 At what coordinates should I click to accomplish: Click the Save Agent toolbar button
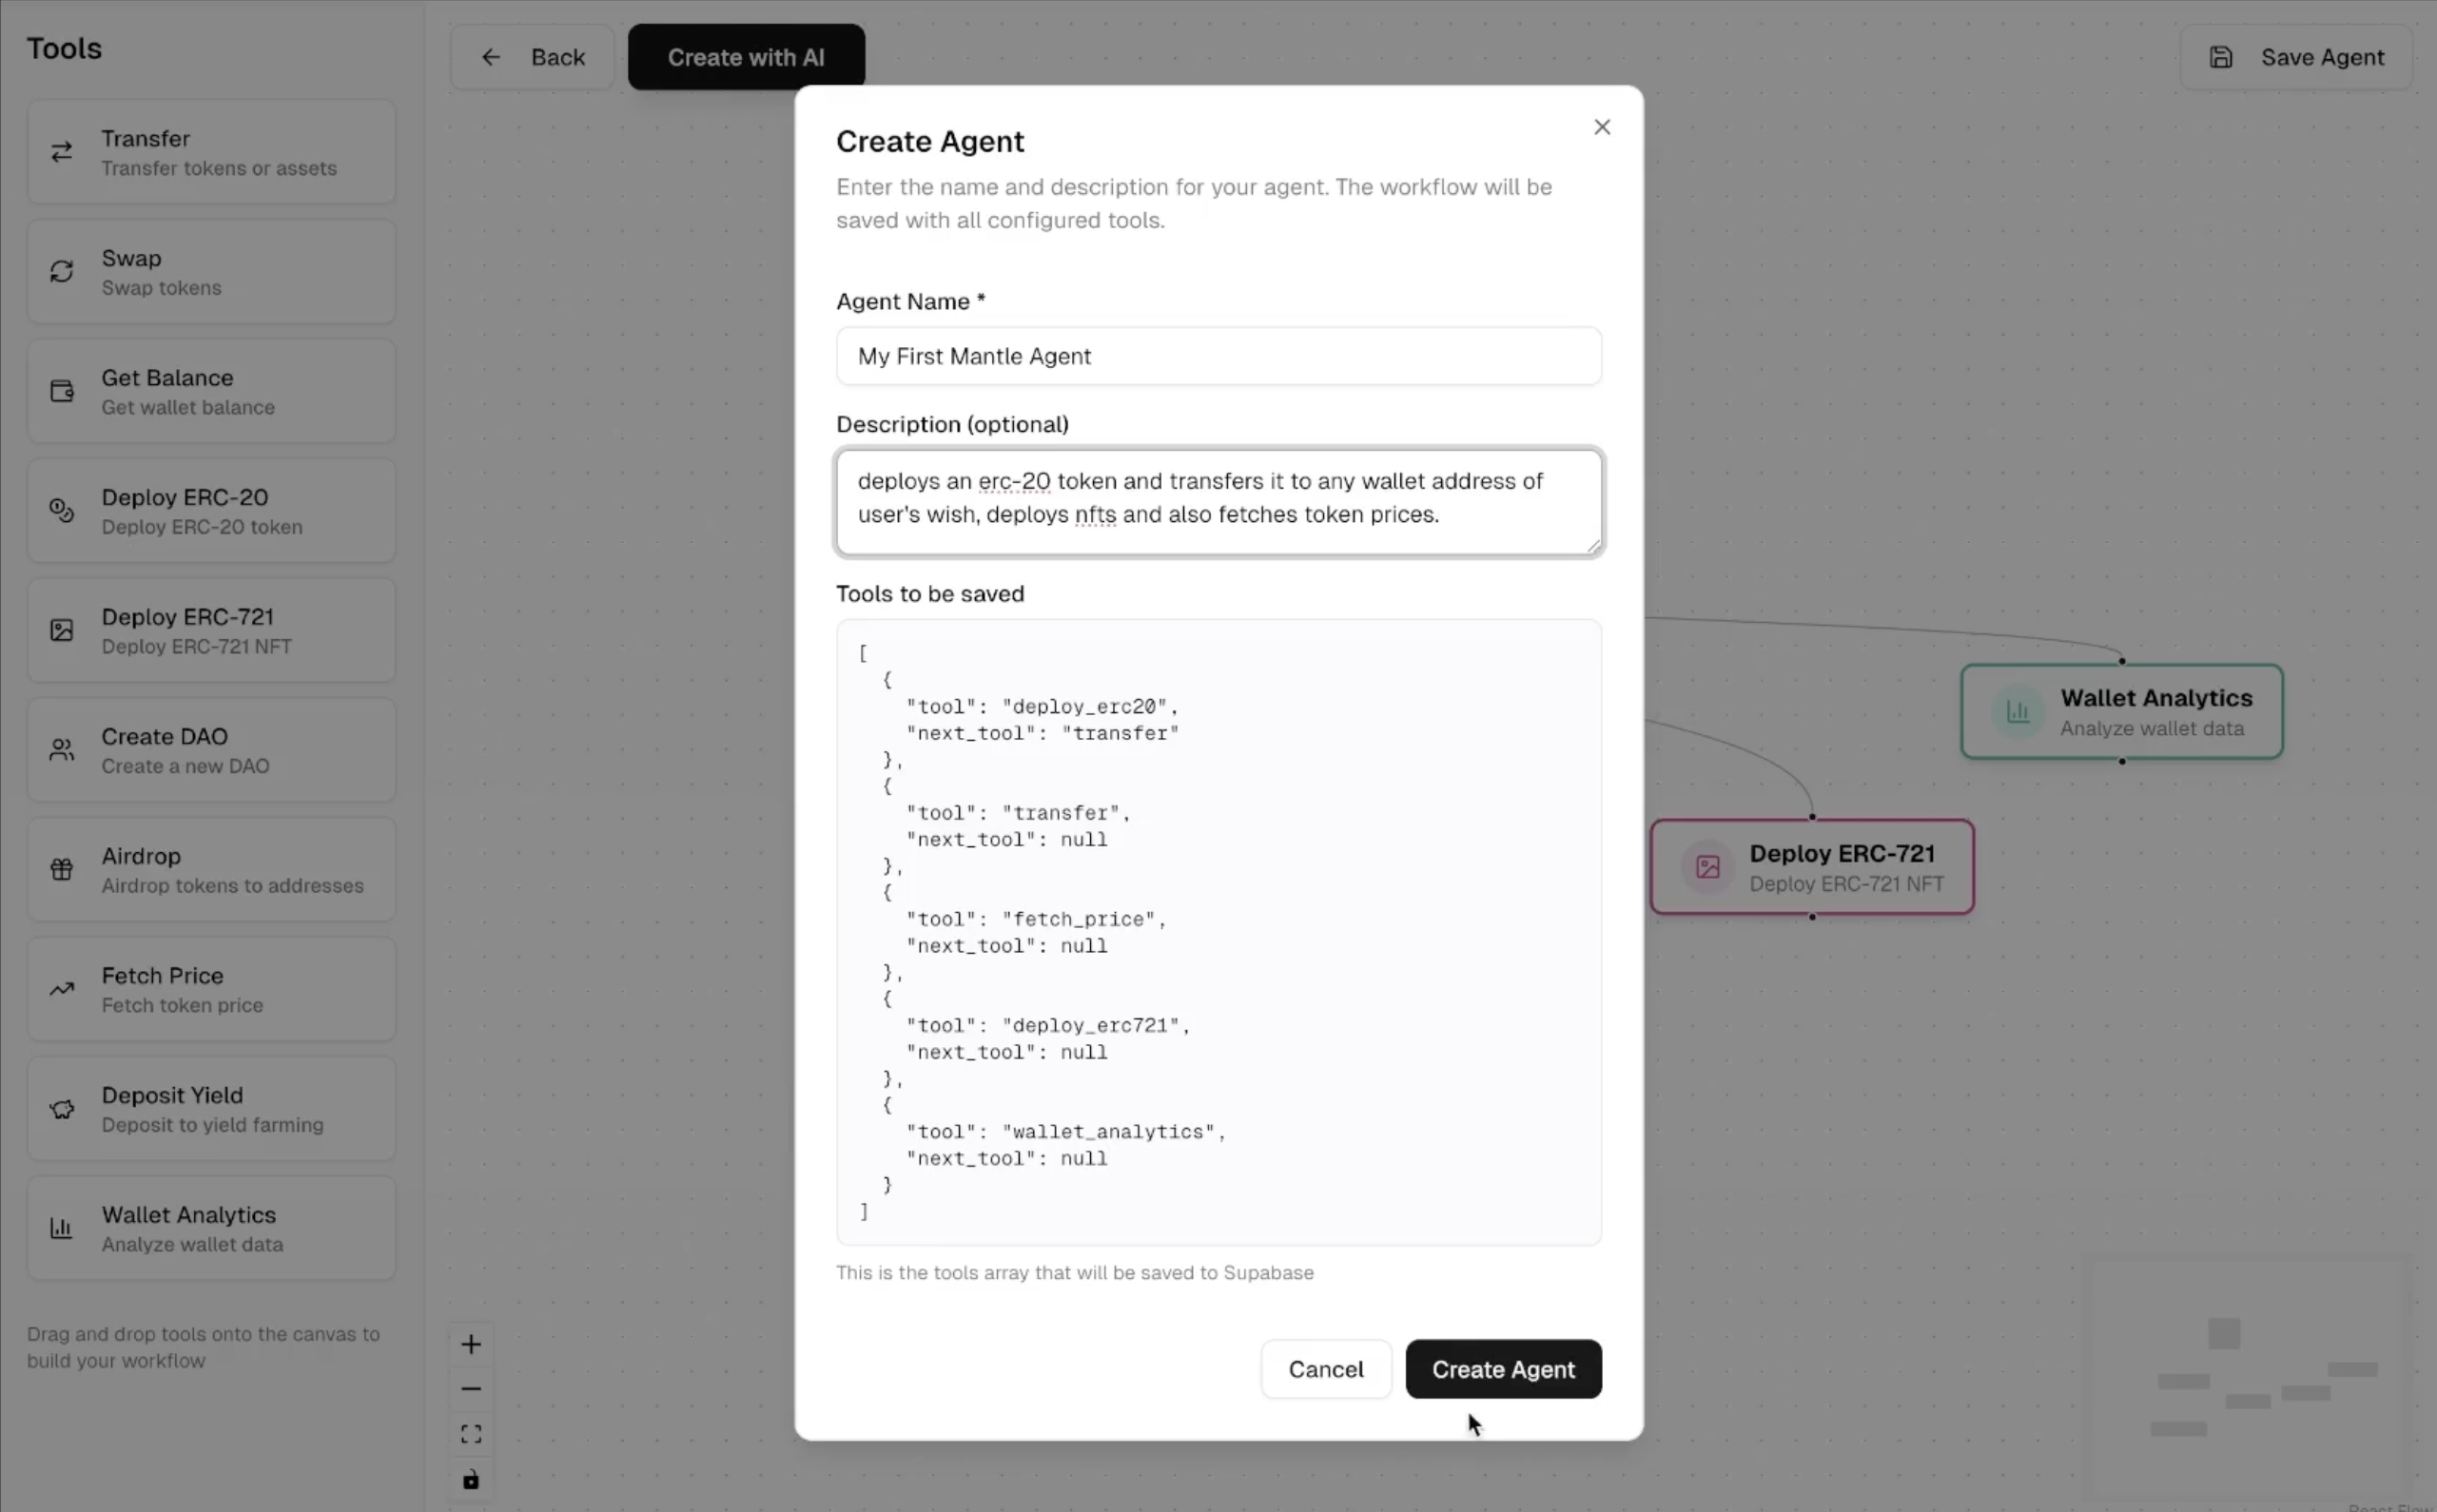point(2296,58)
